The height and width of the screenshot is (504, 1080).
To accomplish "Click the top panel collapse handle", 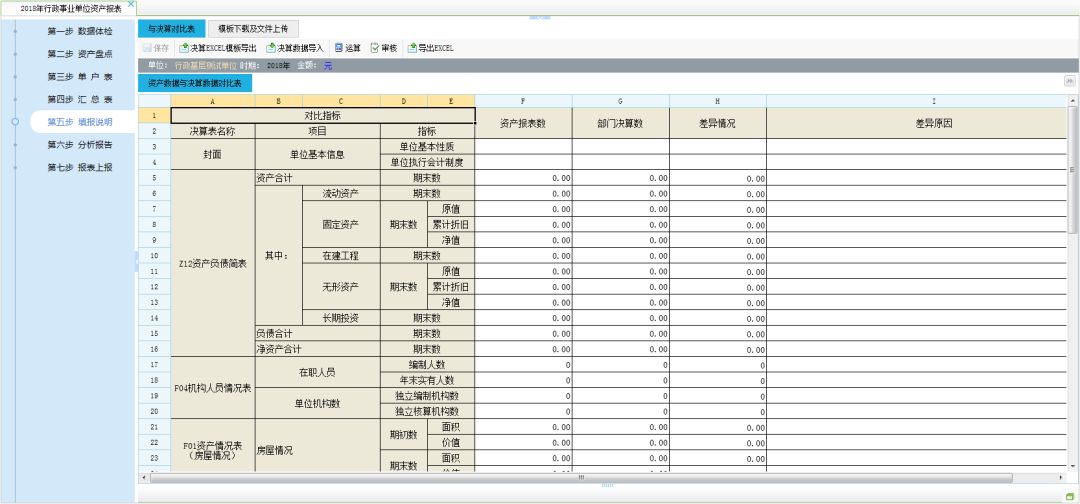I will coord(539,17).
